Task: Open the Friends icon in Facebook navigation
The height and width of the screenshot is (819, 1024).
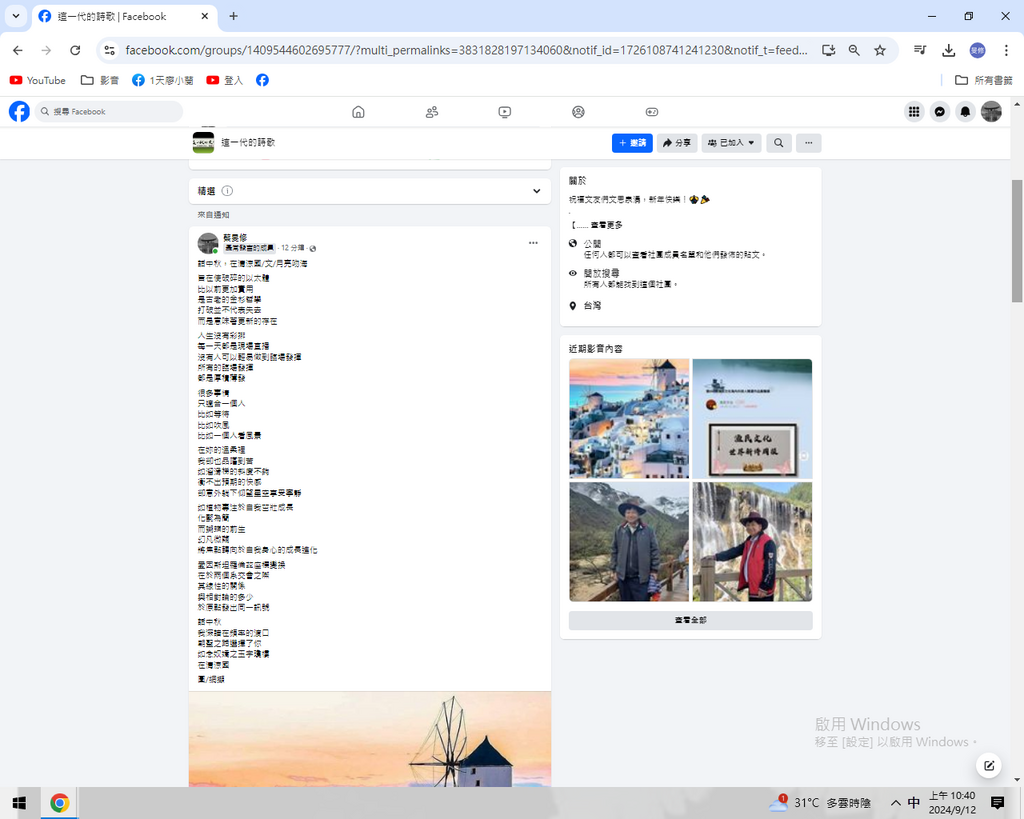Action: [x=432, y=112]
